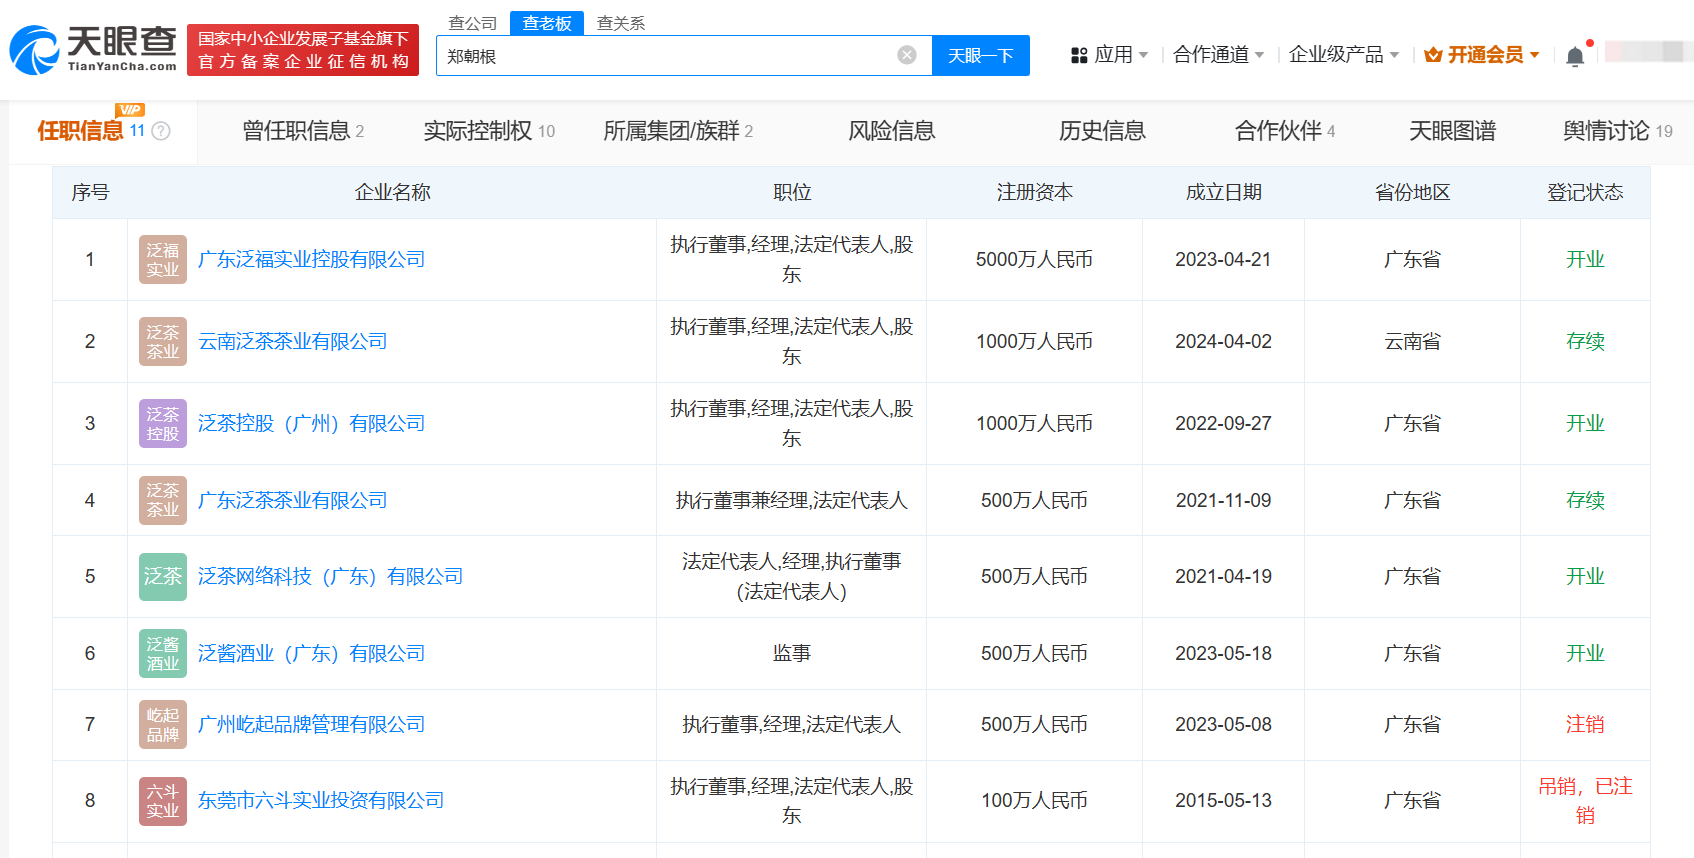Open 云南泛茶茶业有限公司 link
Viewport: 1694px width, 858px height.
coord(293,342)
